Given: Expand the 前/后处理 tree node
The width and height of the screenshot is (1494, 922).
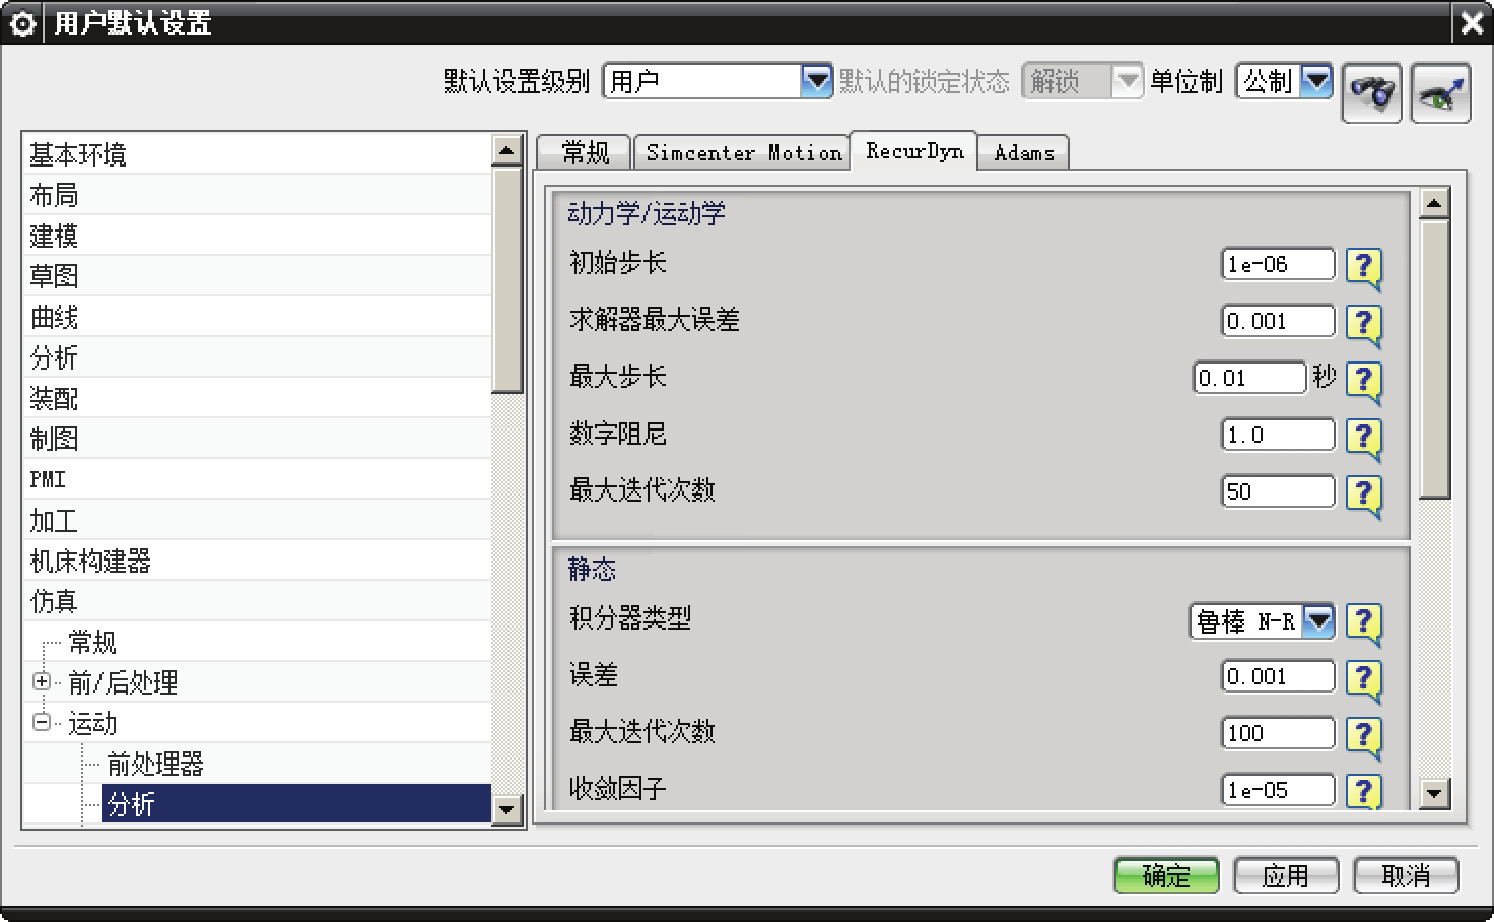Looking at the screenshot, I should 42,682.
